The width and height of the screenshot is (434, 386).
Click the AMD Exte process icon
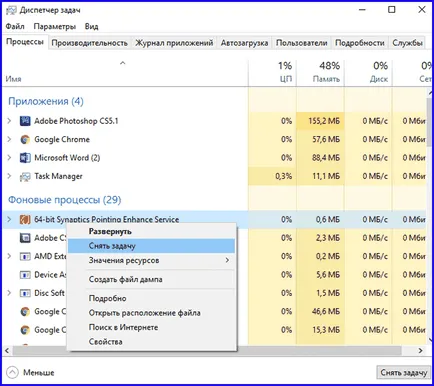coord(25,256)
